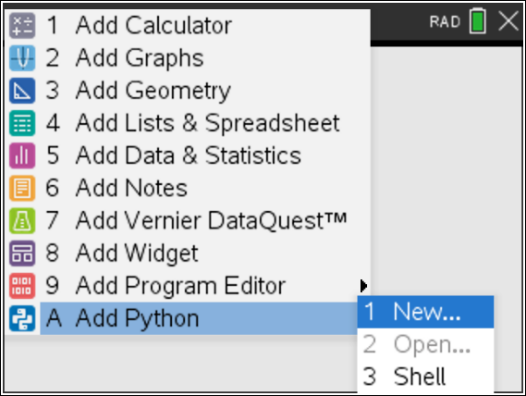Click the purple Widget icon

[22, 253]
